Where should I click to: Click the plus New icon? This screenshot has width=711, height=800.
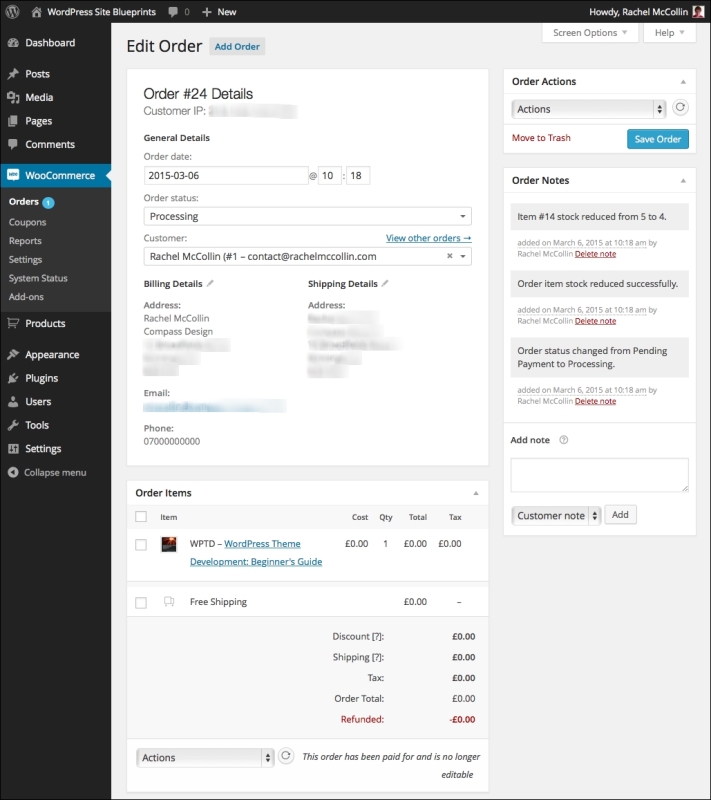click(206, 12)
